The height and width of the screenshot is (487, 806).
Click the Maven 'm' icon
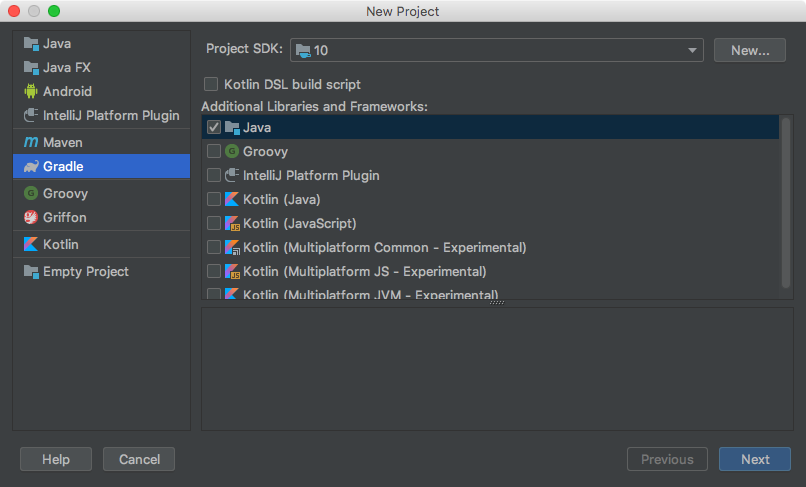click(31, 143)
